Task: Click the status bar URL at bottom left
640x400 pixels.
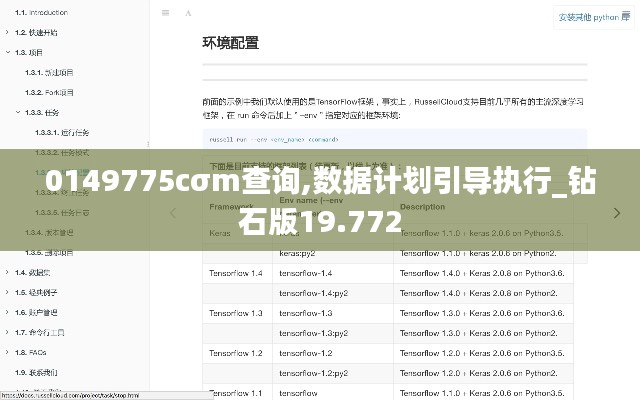Action: [70, 396]
